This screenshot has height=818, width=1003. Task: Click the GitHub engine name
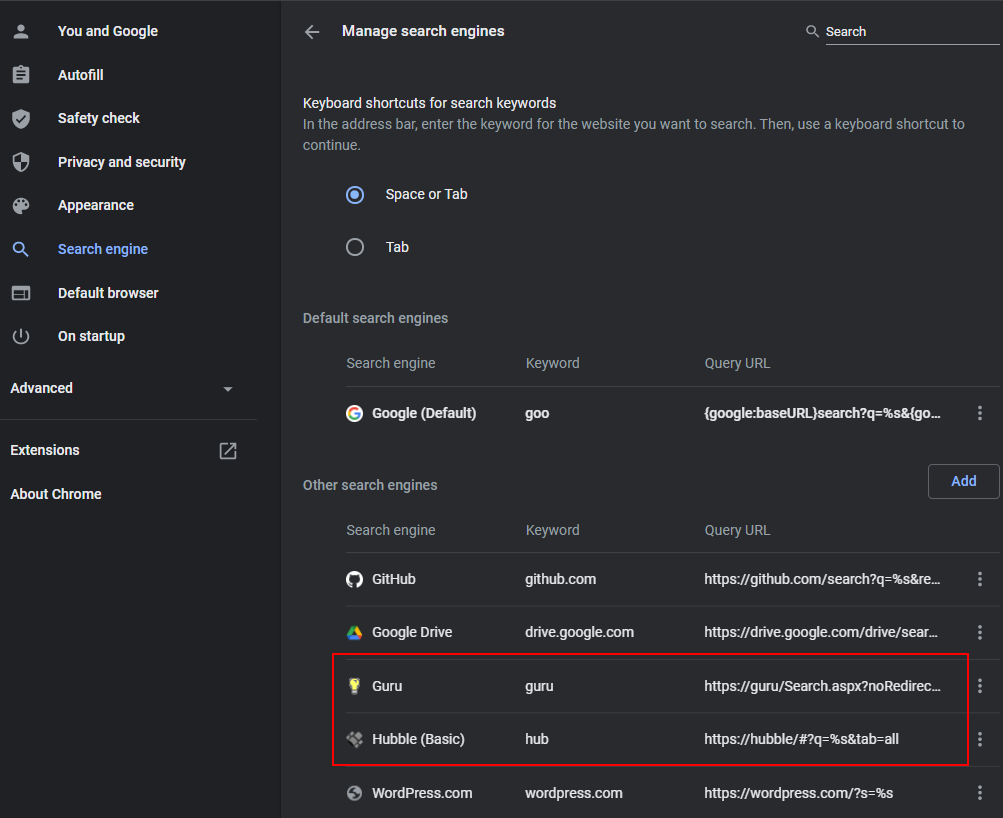coord(394,579)
